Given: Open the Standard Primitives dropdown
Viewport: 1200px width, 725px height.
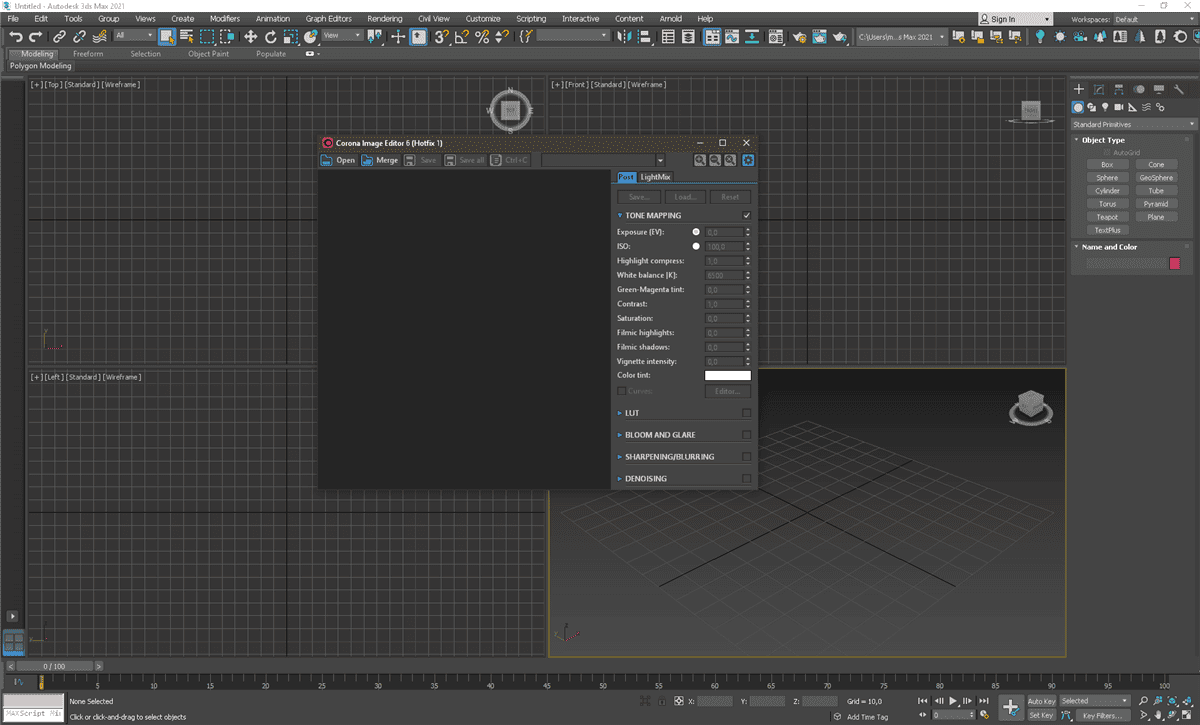Looking at the screenshot, I should (x=1133, y=124).
